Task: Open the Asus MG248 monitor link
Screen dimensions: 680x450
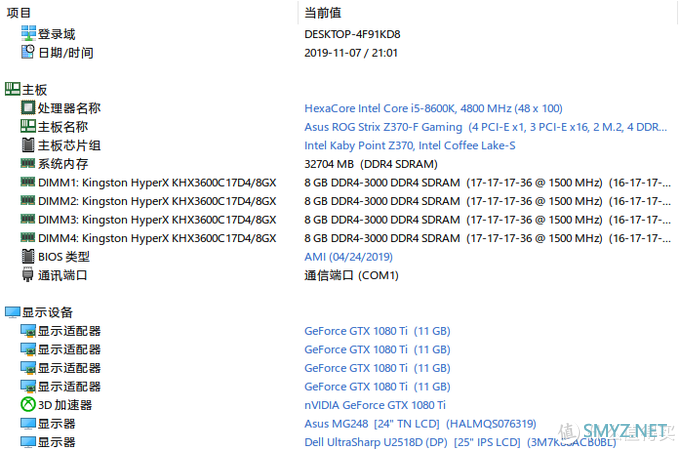Action: 420,424
